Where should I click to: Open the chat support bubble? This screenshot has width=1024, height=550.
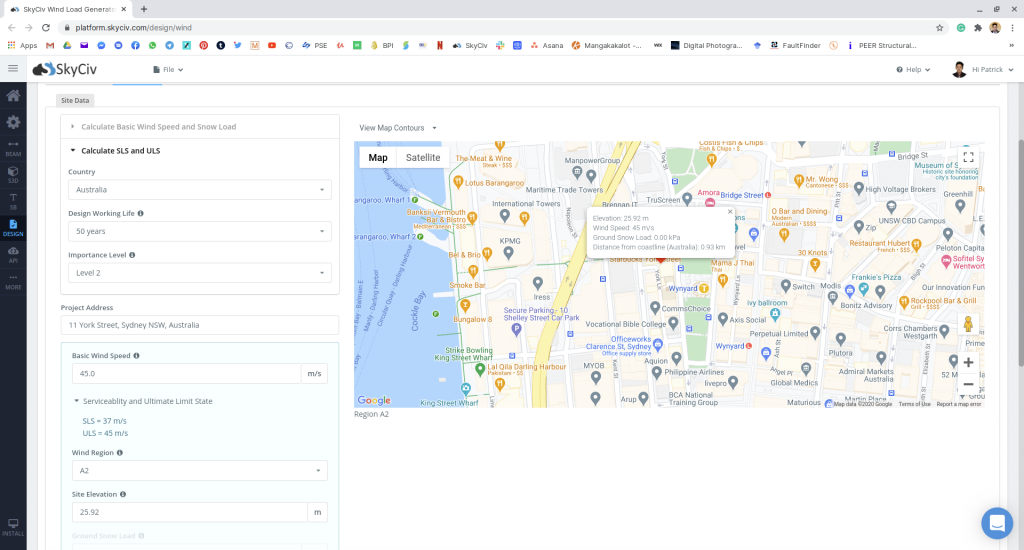[x=996, y=522]
